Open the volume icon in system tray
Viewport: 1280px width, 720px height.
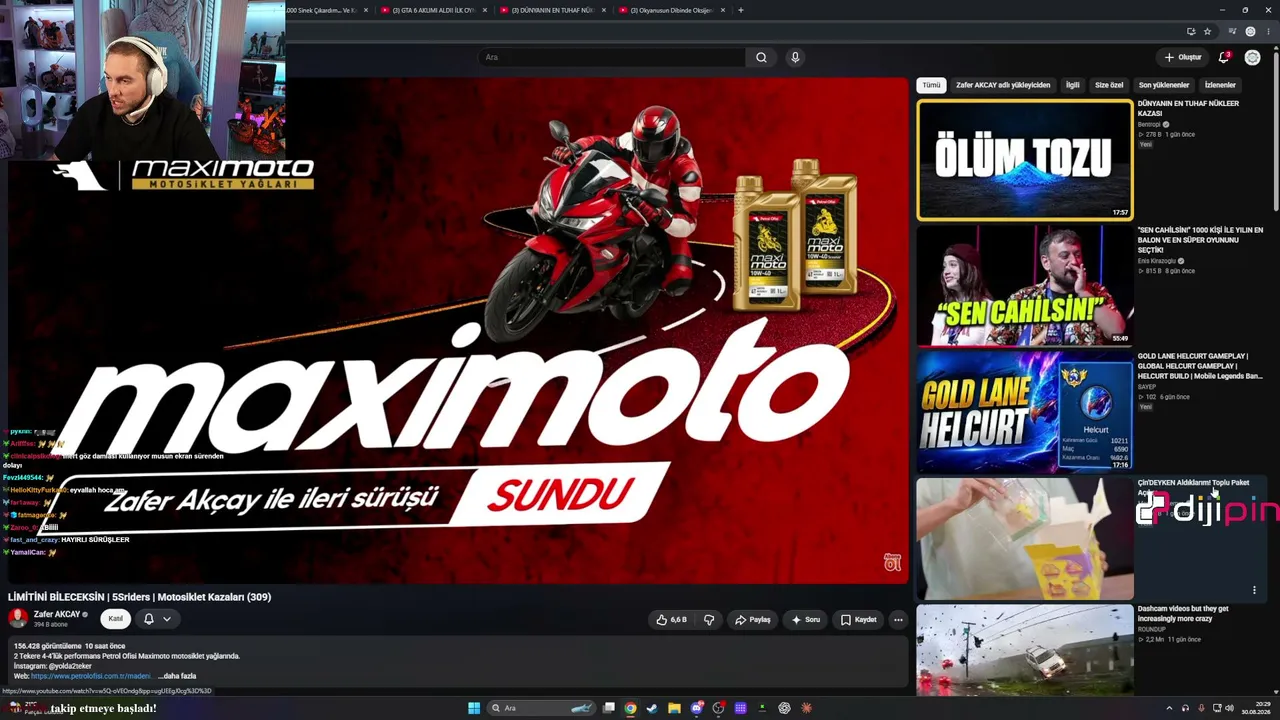1229,708
